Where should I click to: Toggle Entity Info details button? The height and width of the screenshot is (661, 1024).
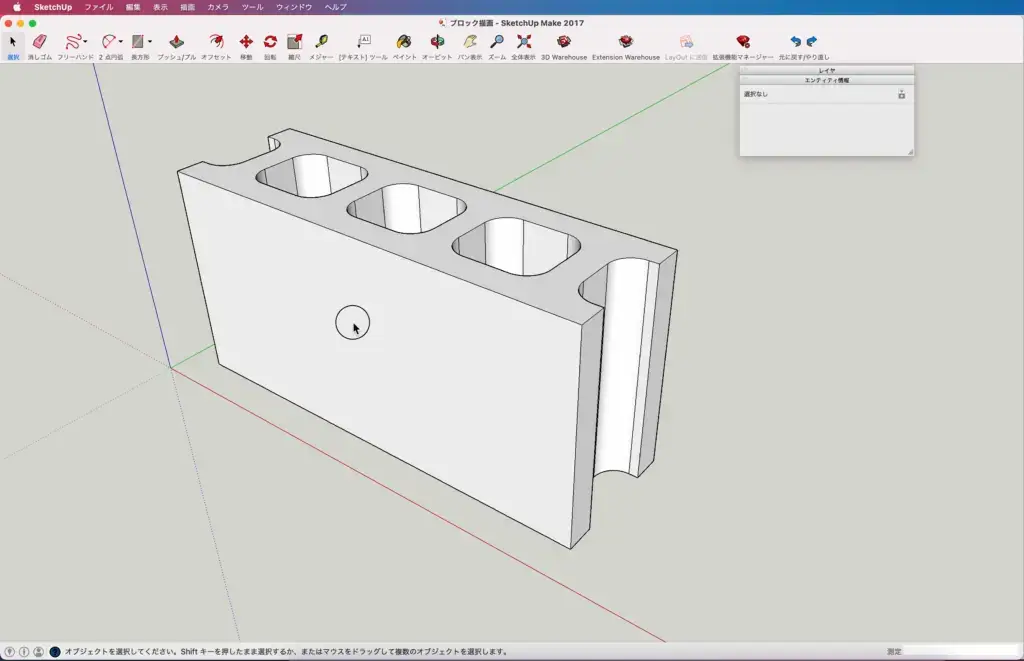point(901,95)
